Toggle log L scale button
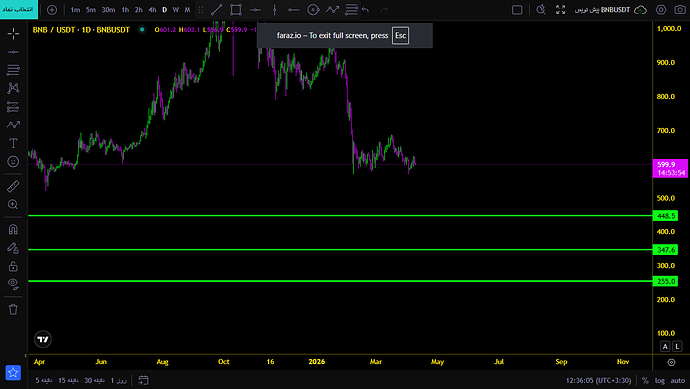This screenshot has width=690, height=389. point(677,347)
